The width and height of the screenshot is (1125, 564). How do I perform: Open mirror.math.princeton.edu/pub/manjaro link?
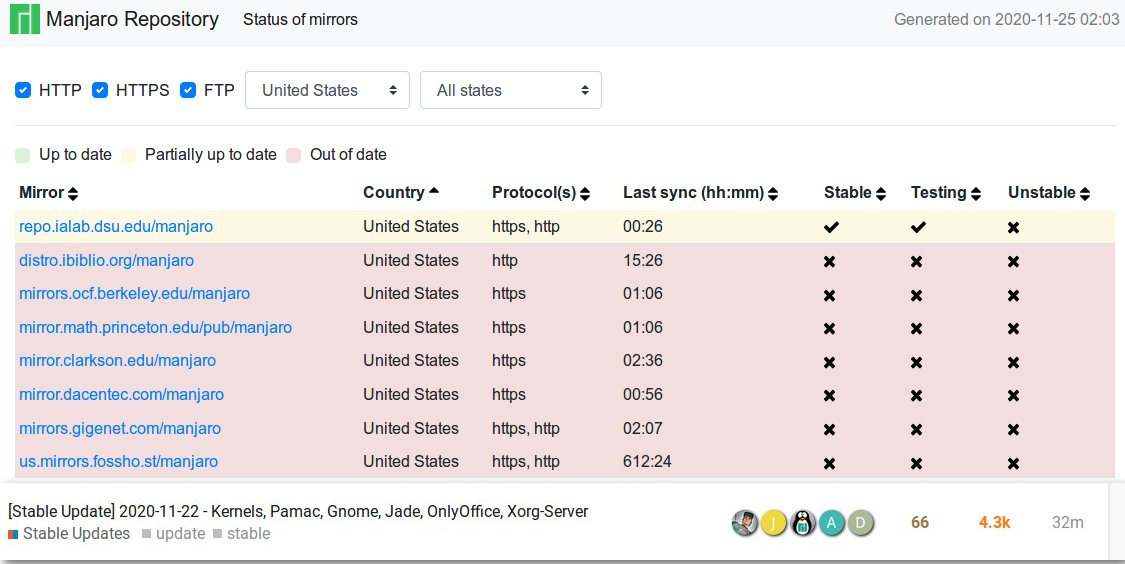click(155, 327)
